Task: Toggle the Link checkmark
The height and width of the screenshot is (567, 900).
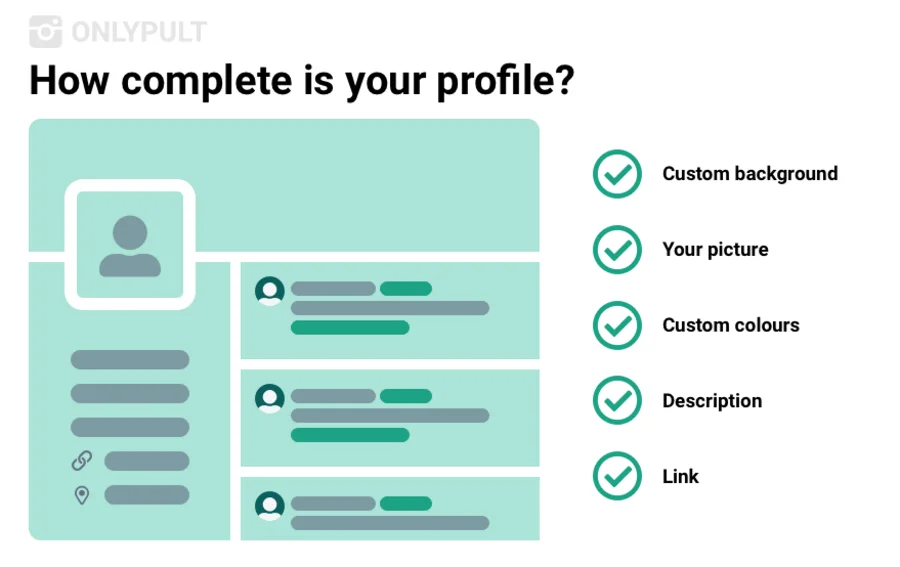Action: [617, 476]
